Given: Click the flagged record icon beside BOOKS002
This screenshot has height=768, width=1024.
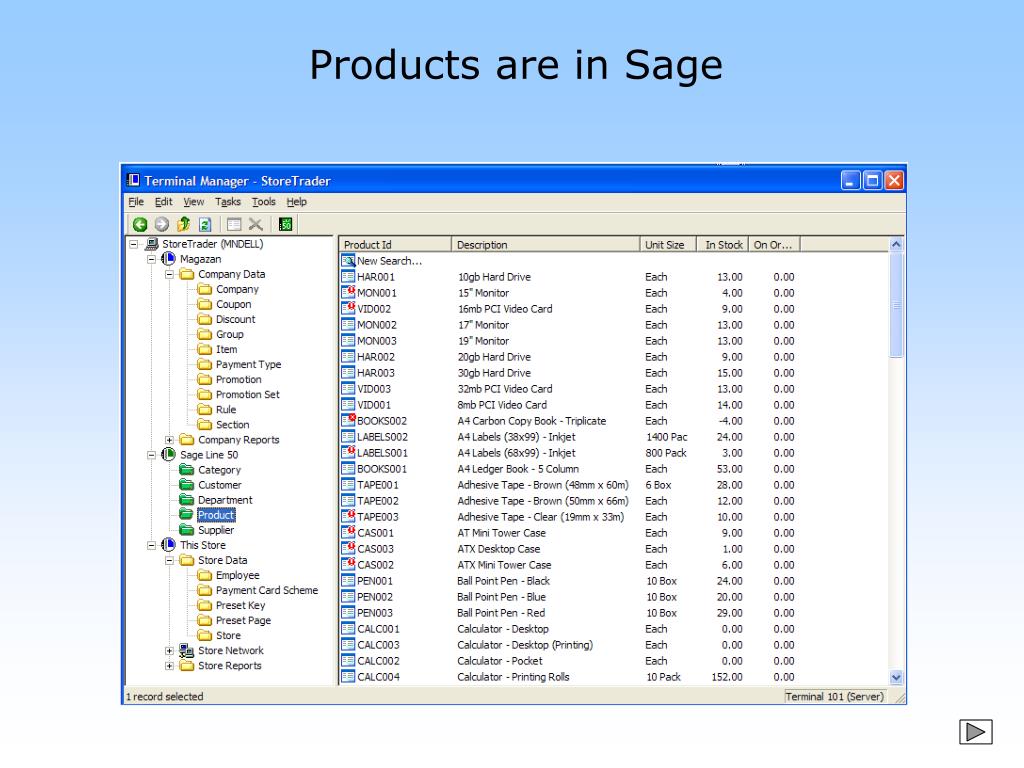Looking at the screenshot, I should pyautogui.click(x=348, y=421).
